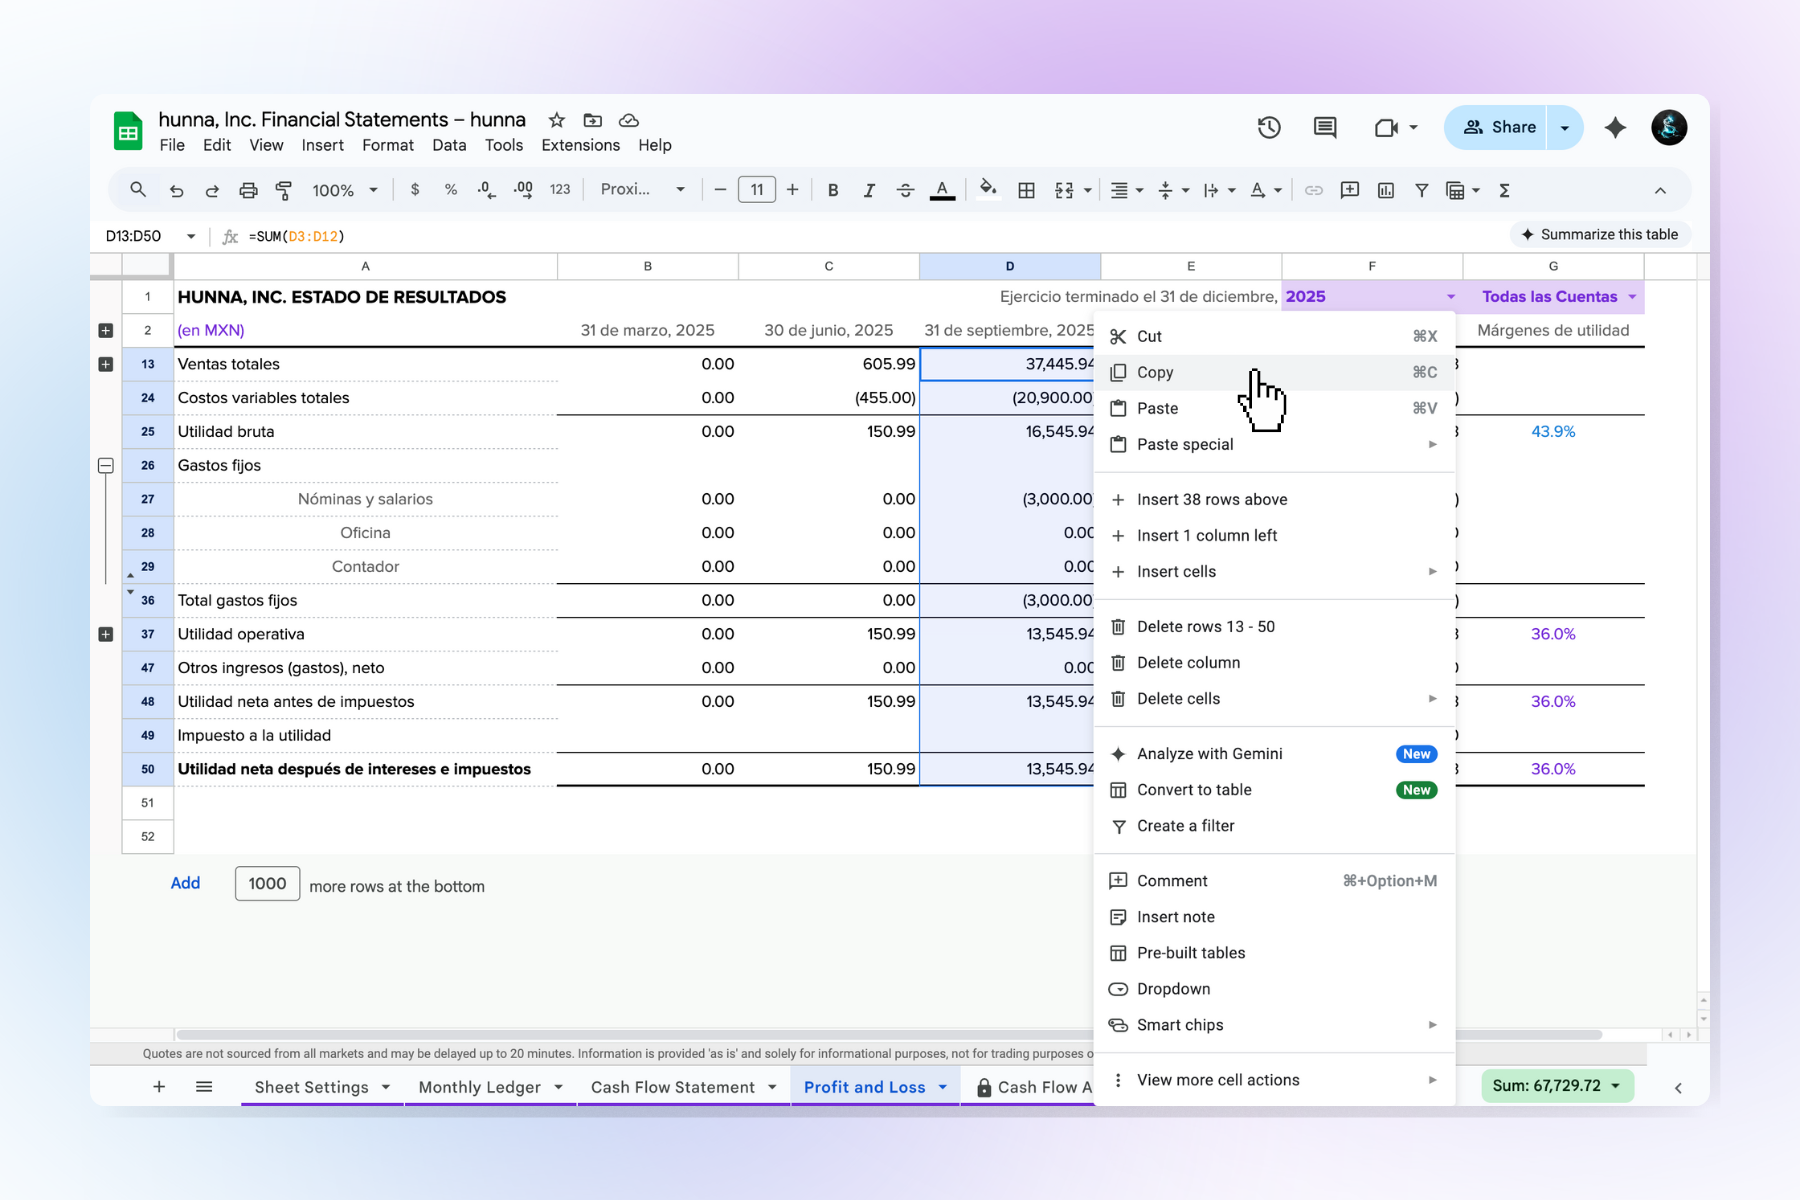Toggle italic formatting
The height and width of the screenshot is (1200, 1800).
[x=868, y=190]
